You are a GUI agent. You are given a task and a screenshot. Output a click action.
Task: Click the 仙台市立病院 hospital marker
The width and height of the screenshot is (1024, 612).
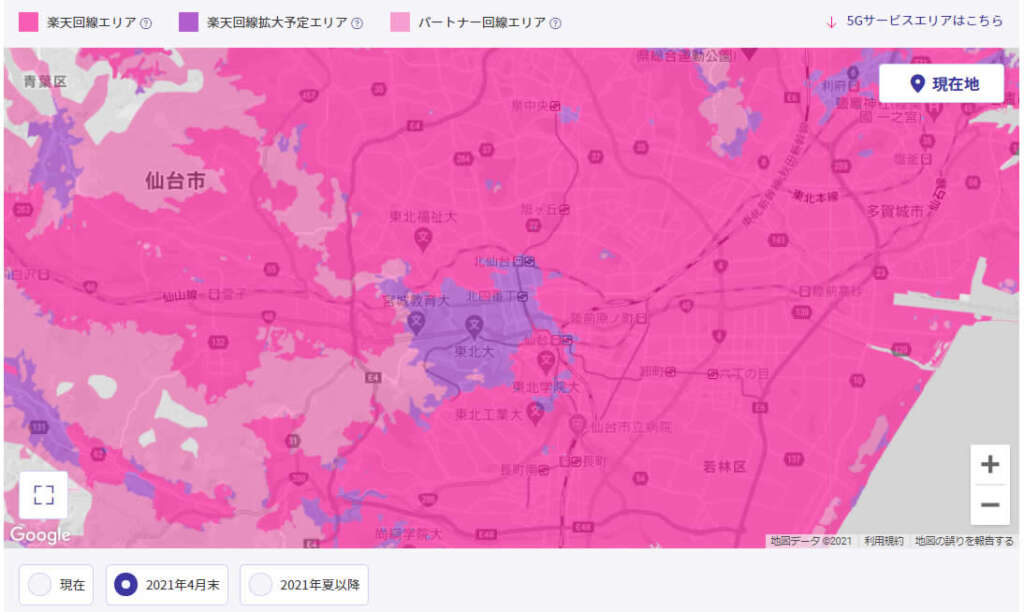pyautogui.click(x=577, y=426)
